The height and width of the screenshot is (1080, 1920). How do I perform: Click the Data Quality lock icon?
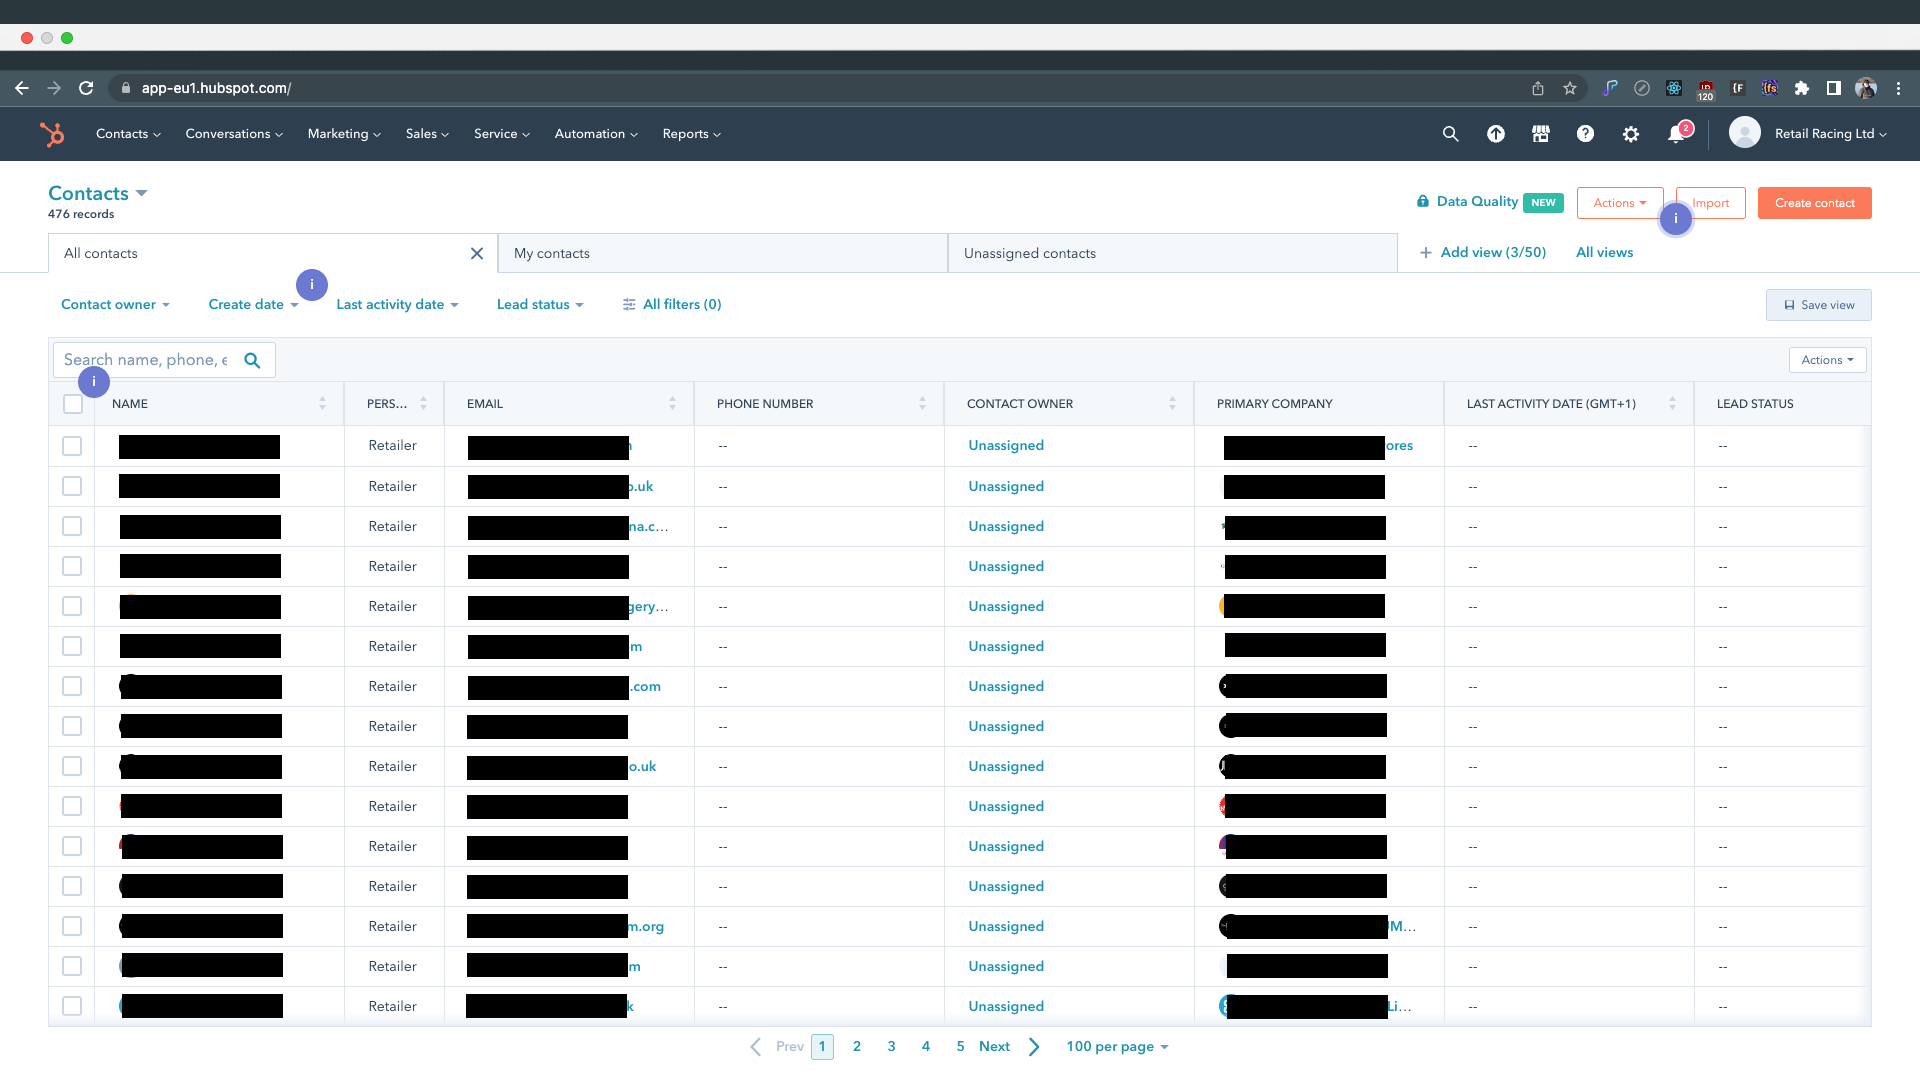[x=1423, y=202]
